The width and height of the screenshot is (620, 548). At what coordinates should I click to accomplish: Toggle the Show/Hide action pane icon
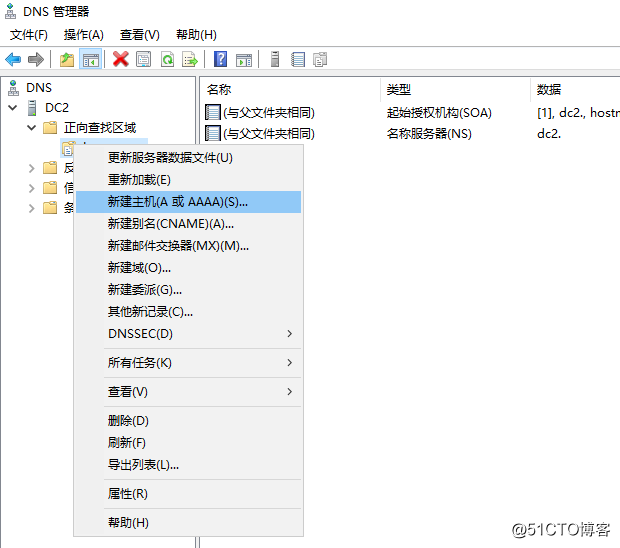click(x=244, y=60)
